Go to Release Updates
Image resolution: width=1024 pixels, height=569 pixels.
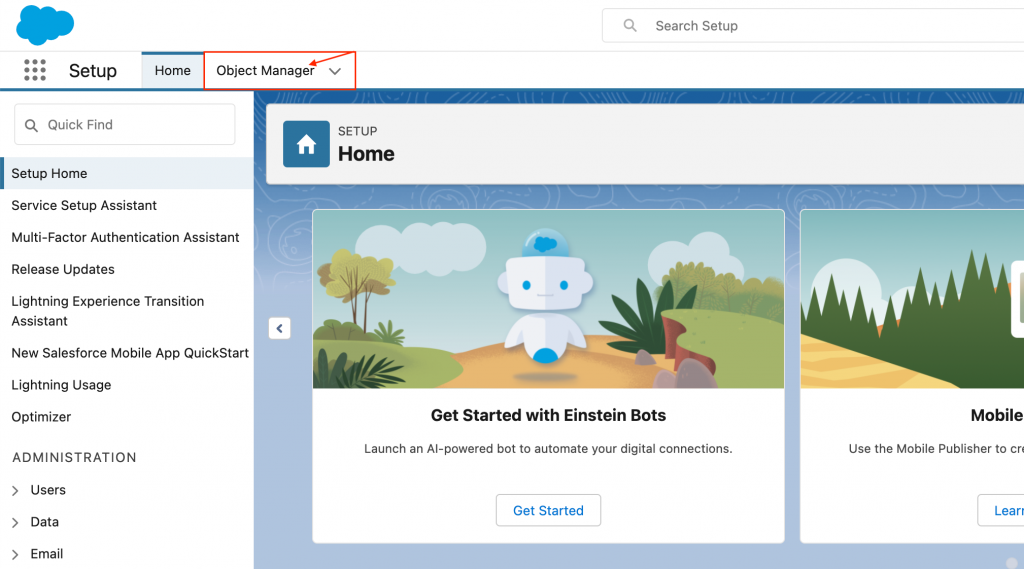[63, 269]
